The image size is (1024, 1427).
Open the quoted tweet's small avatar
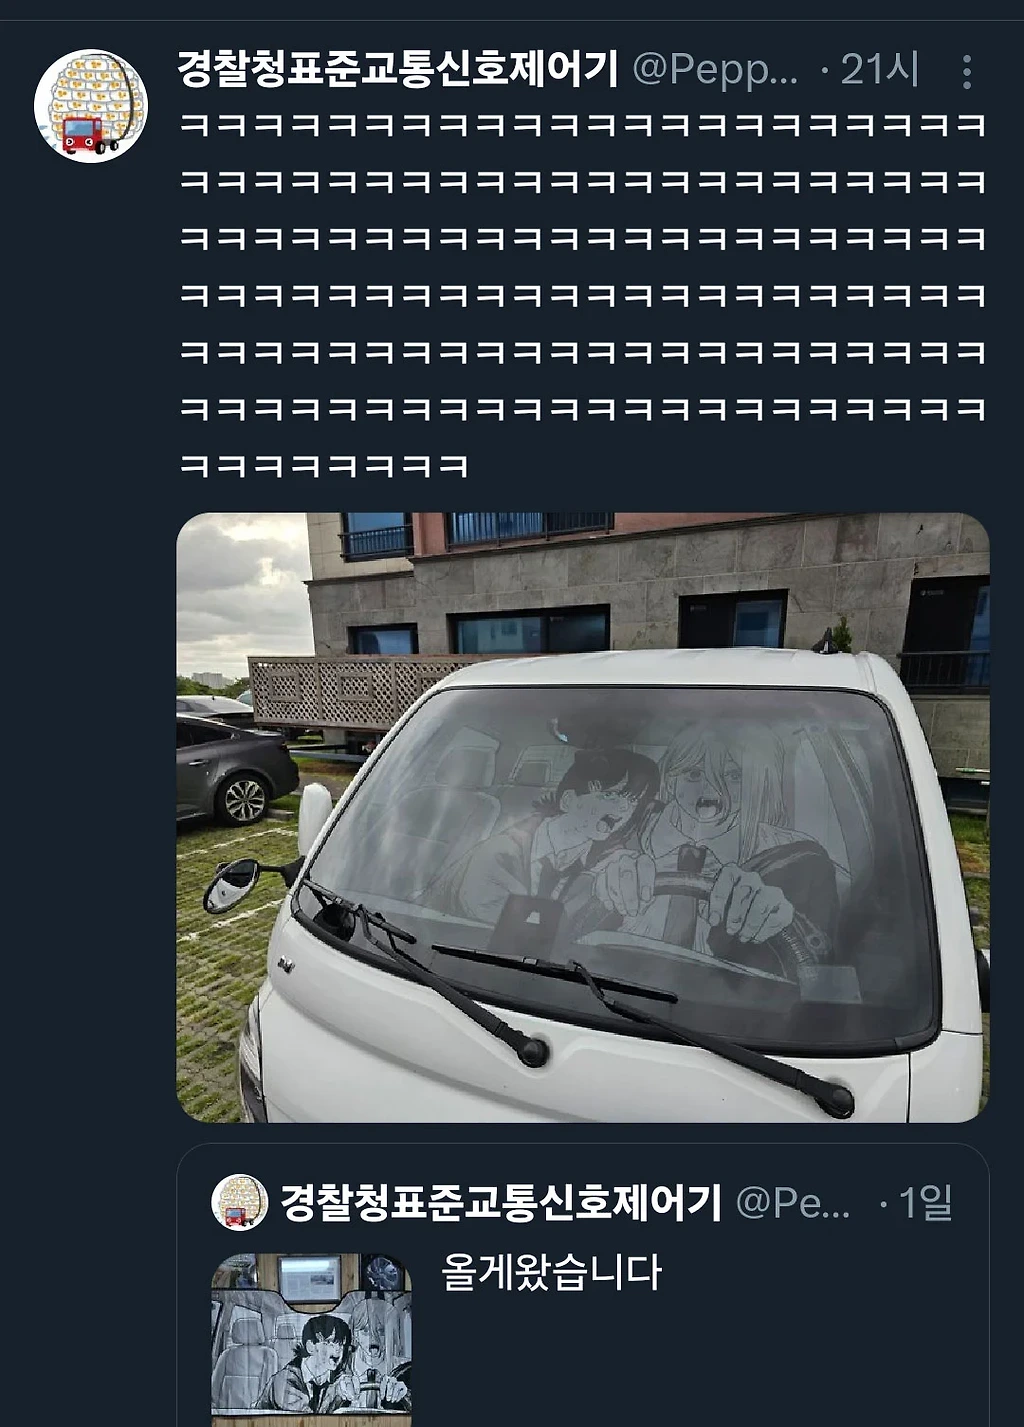[x=240, y=1202]
